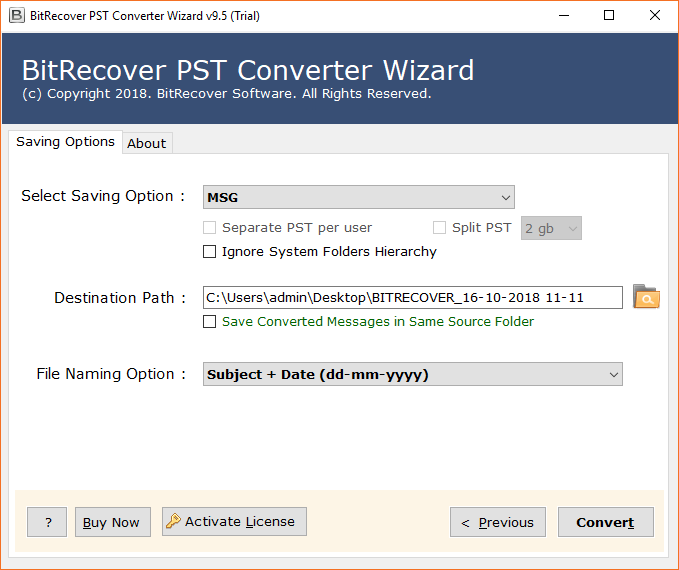Open the 2 gb split size dropdown

point(551,228)
